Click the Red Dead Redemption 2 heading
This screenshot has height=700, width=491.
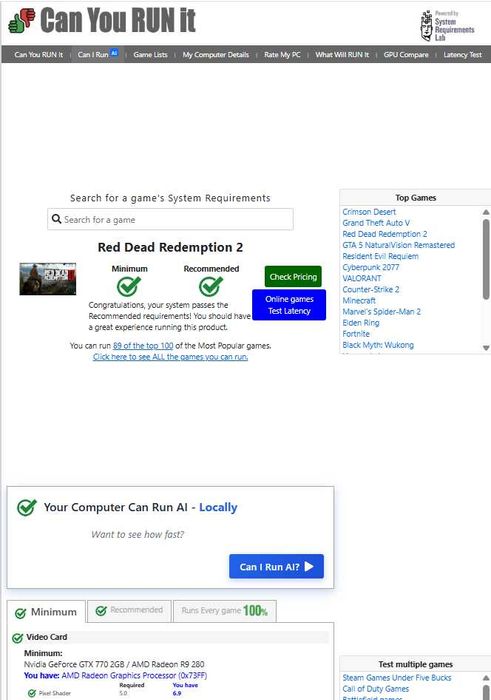click(x=170, y=247)
